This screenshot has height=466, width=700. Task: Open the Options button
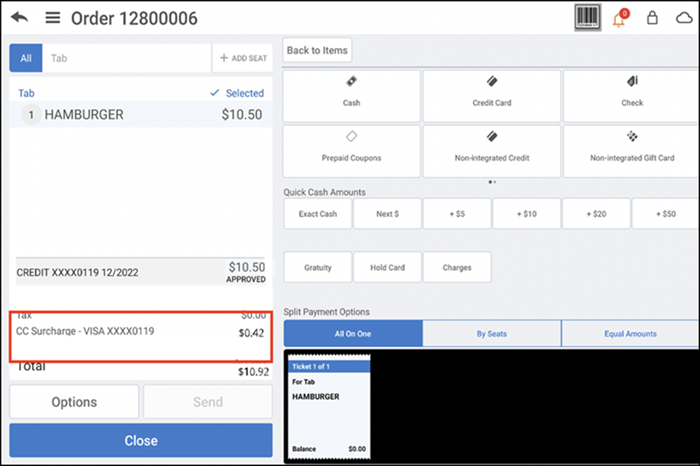click(x=74, y=402)
